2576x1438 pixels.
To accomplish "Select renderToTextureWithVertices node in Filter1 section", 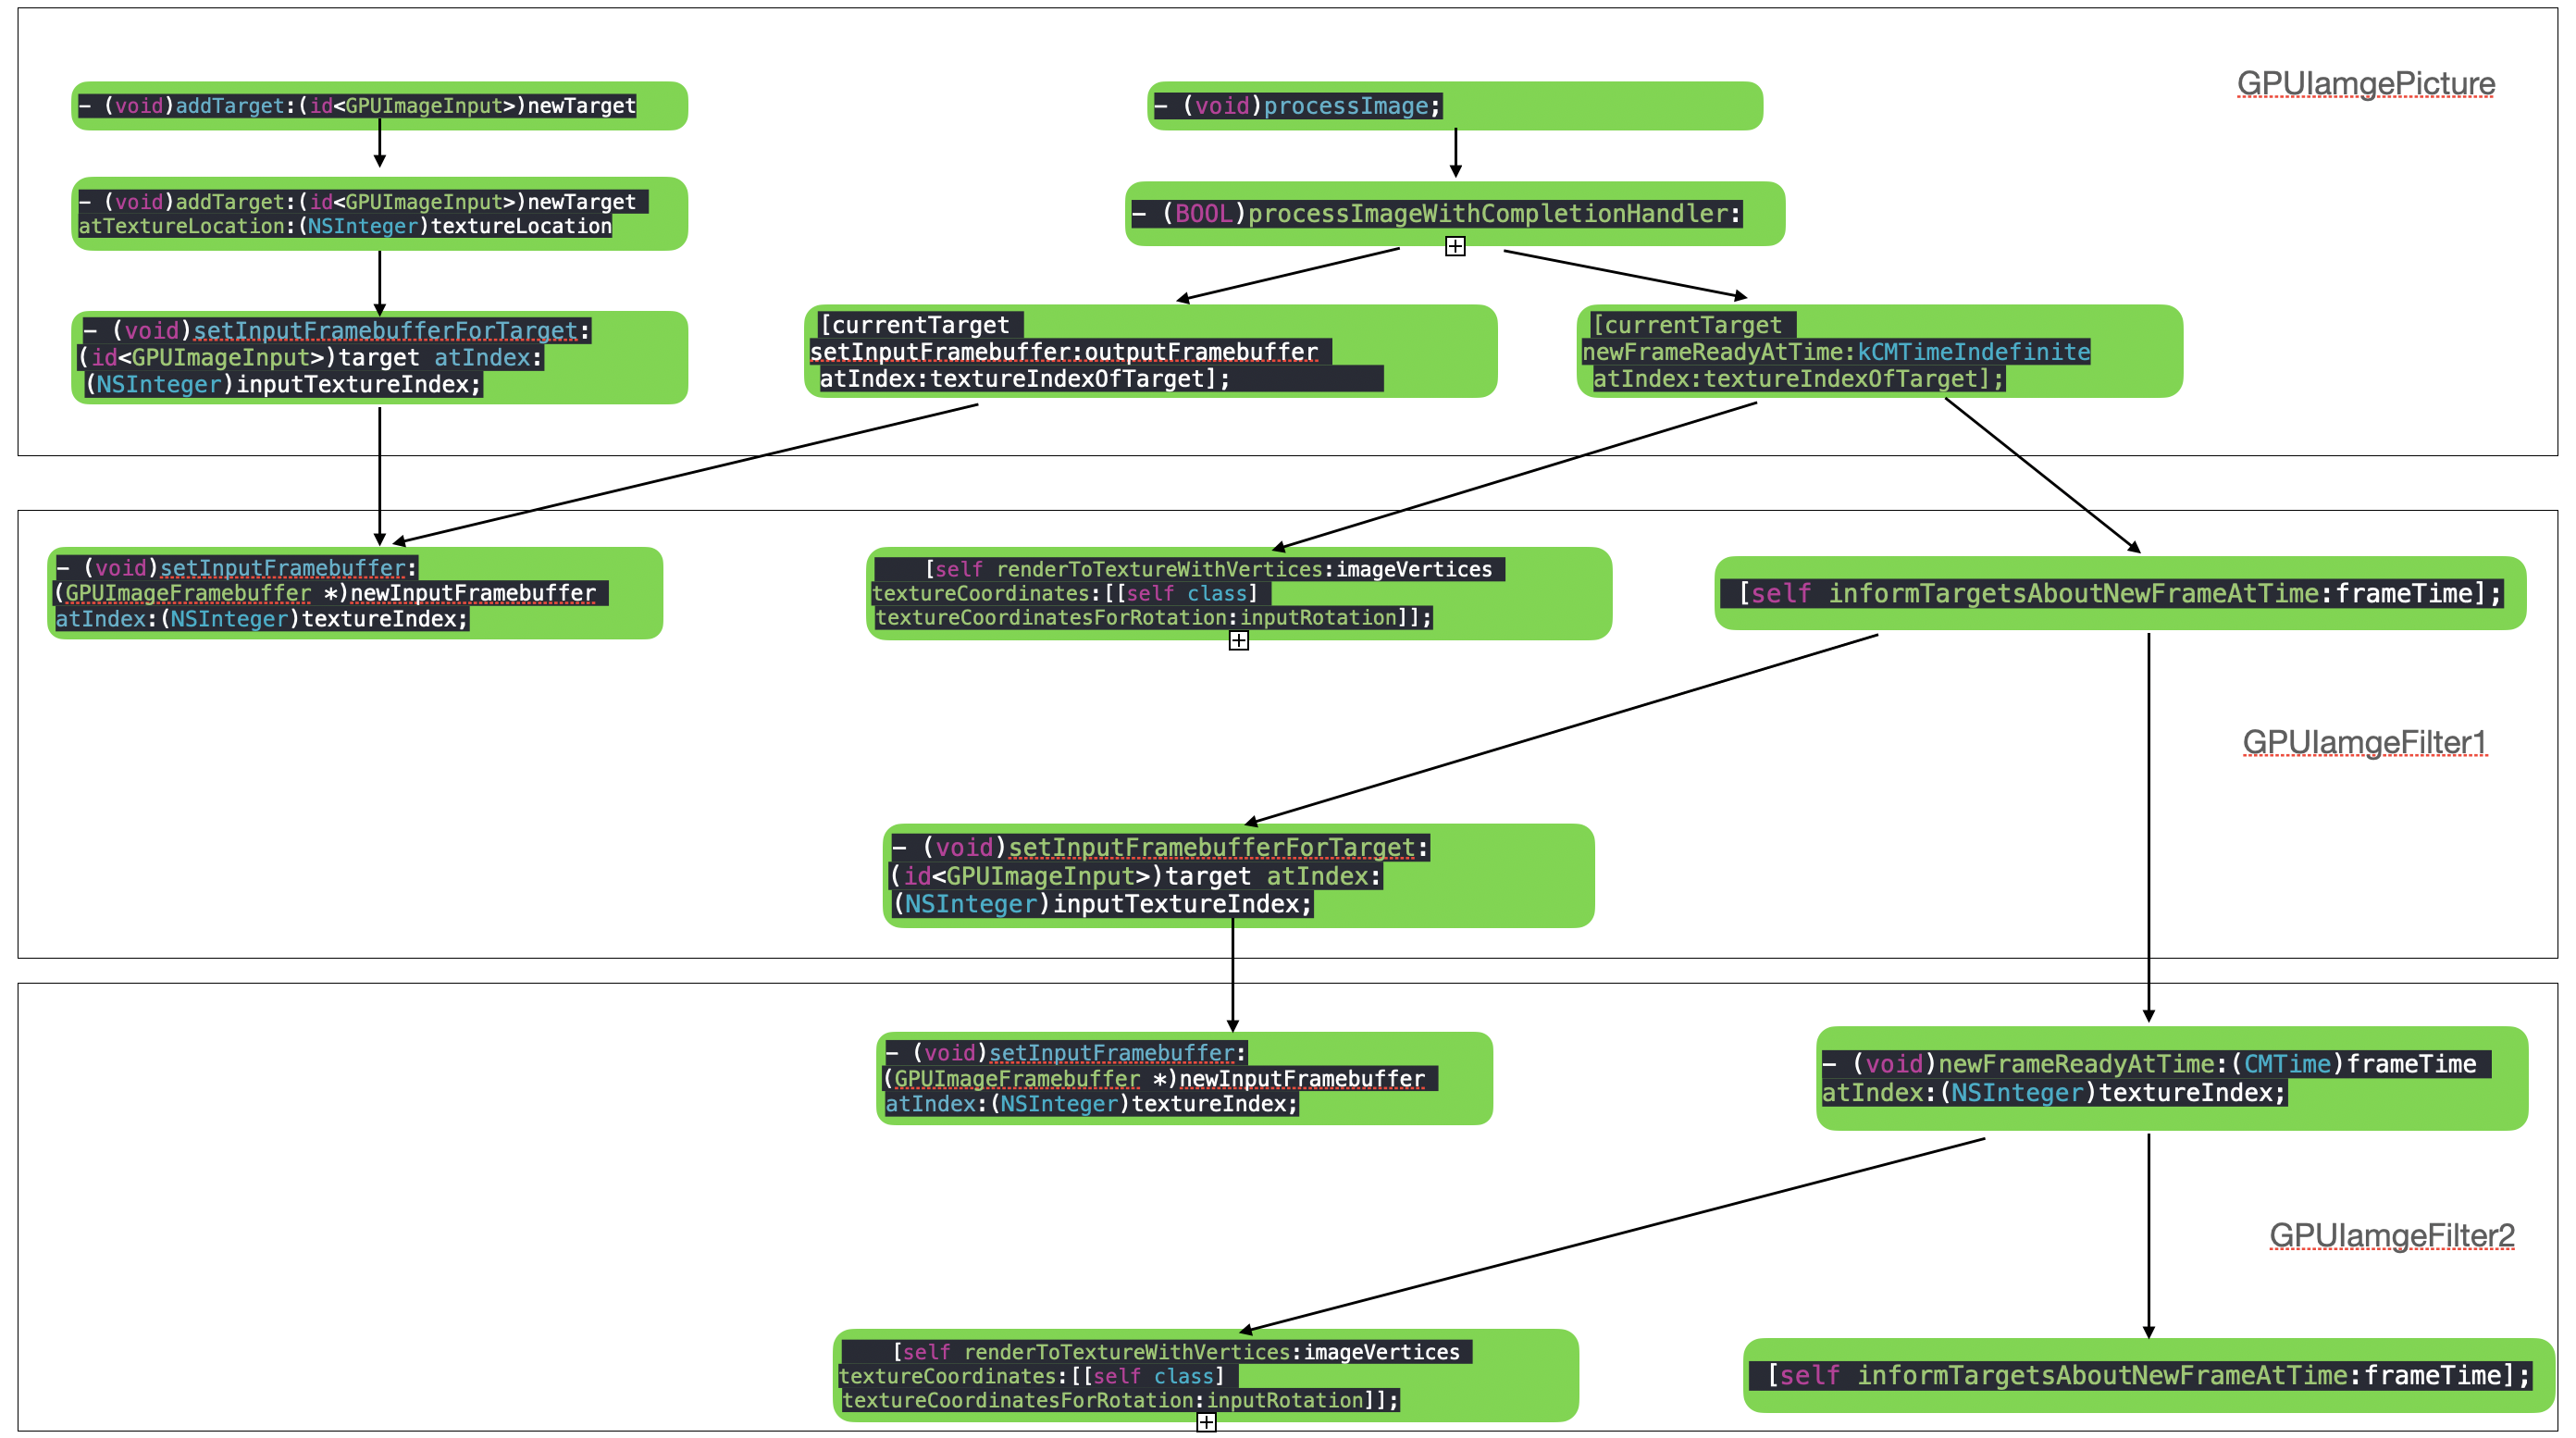I will pyautogui.click(x=1238, y=593).
